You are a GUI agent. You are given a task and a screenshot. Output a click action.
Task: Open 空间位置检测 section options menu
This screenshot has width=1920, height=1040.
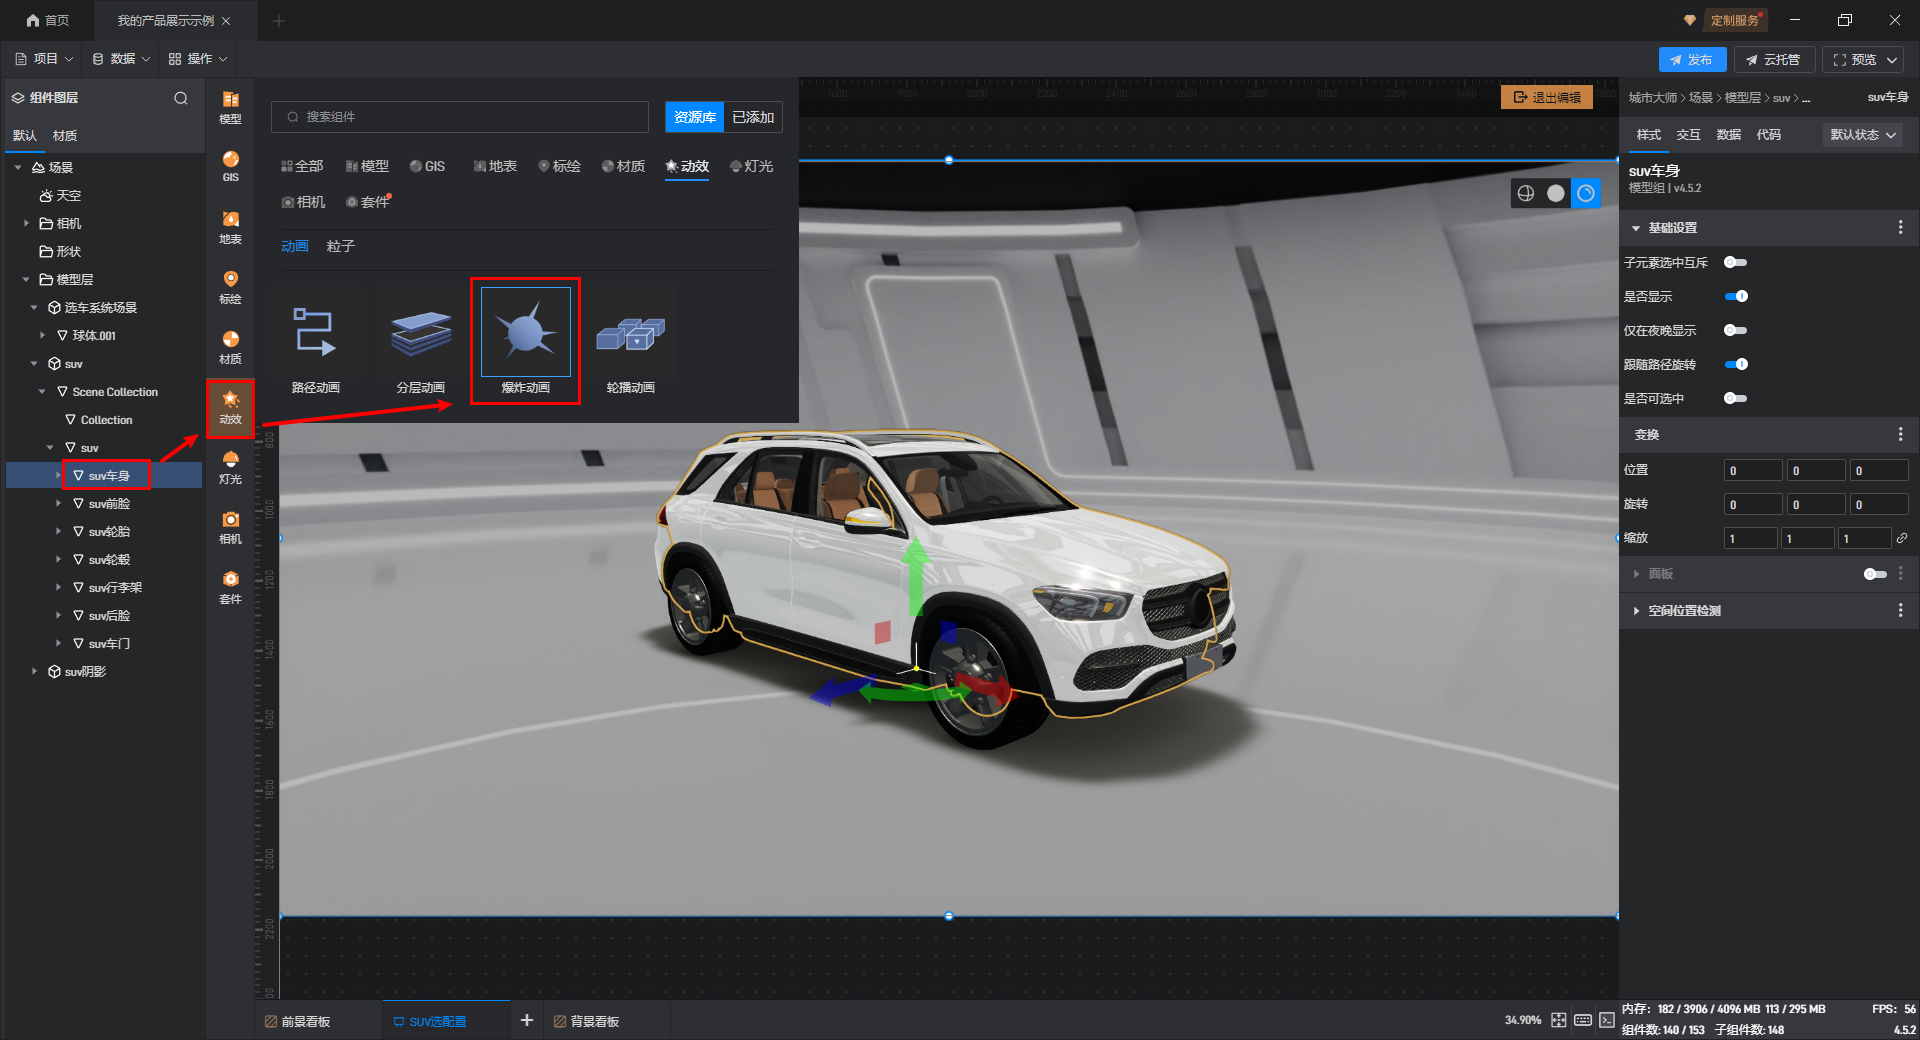(1901, 610)
